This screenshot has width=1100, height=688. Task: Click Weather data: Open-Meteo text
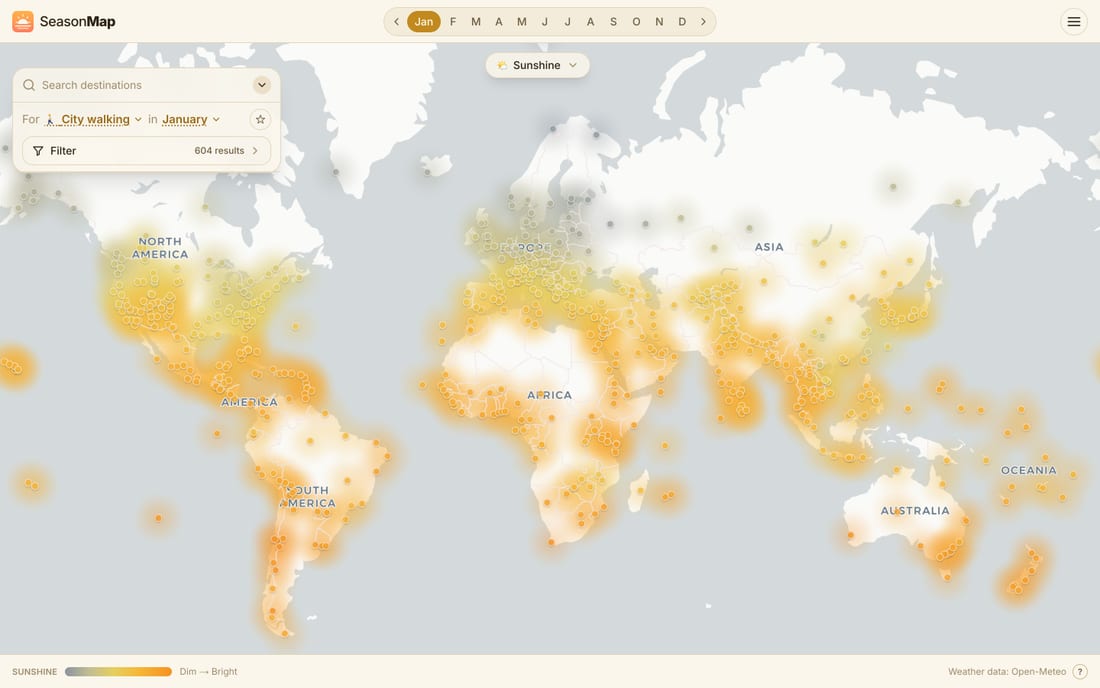click(1007, 672)
